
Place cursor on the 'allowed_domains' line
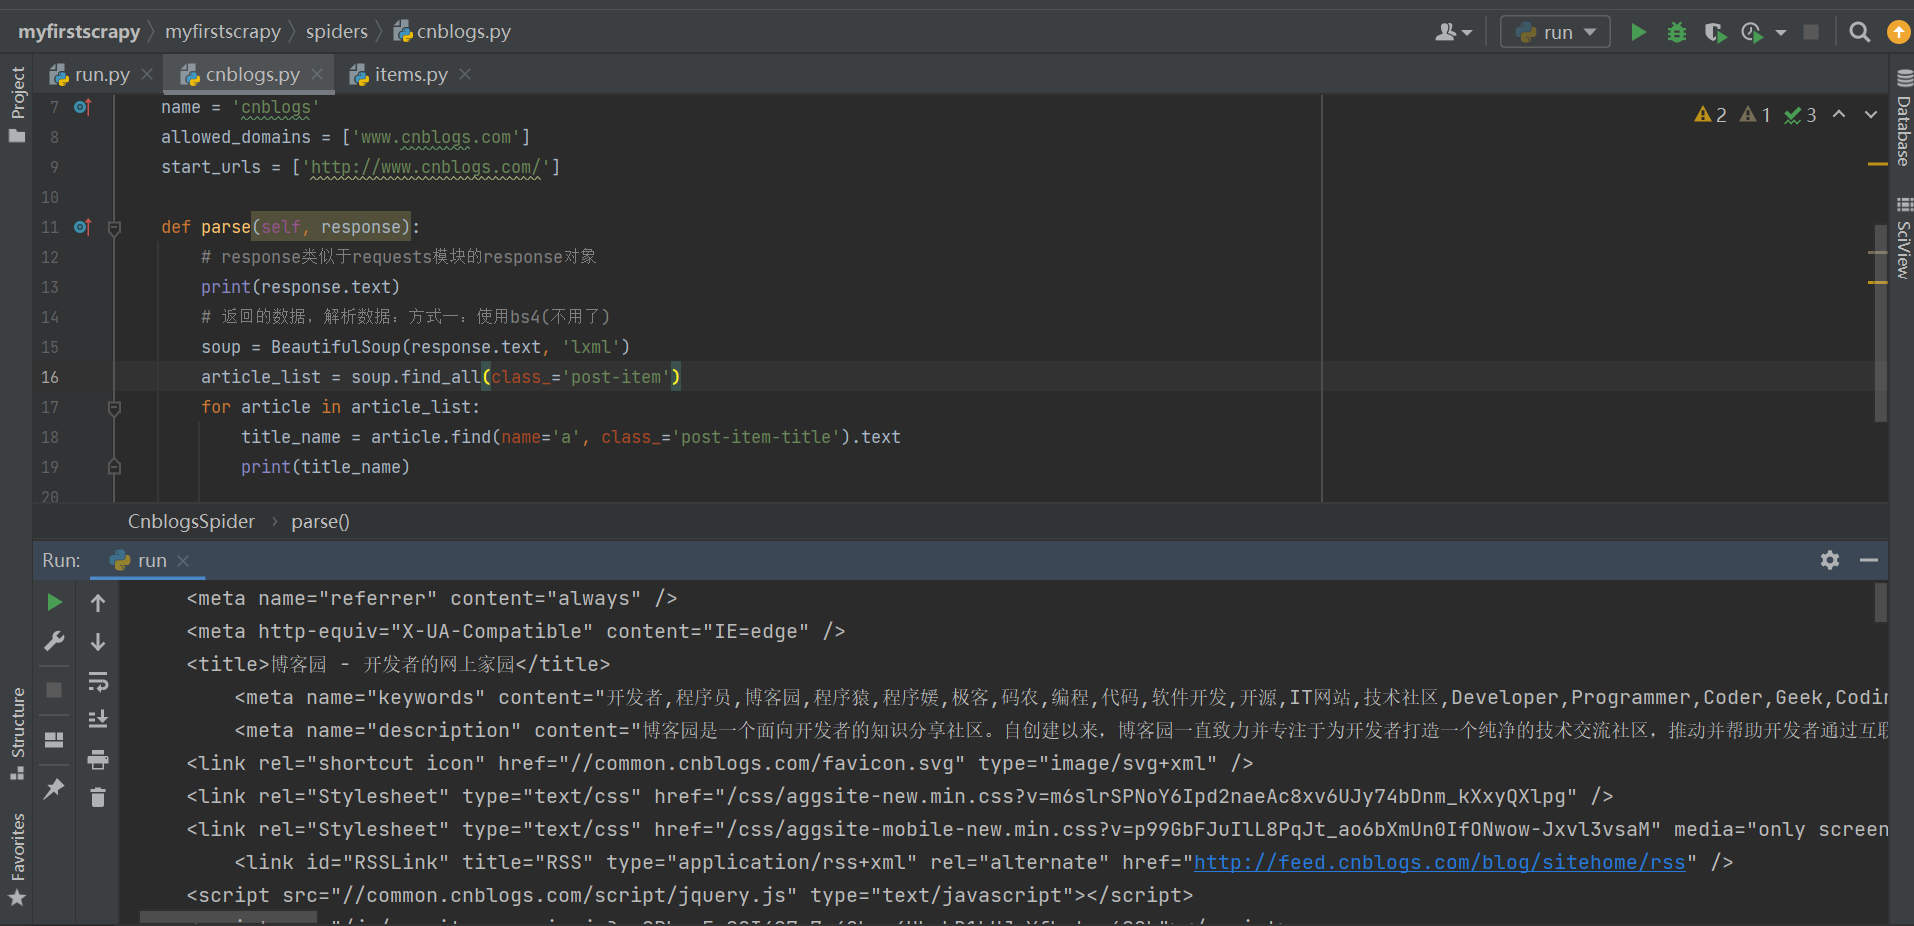point(345,137)
